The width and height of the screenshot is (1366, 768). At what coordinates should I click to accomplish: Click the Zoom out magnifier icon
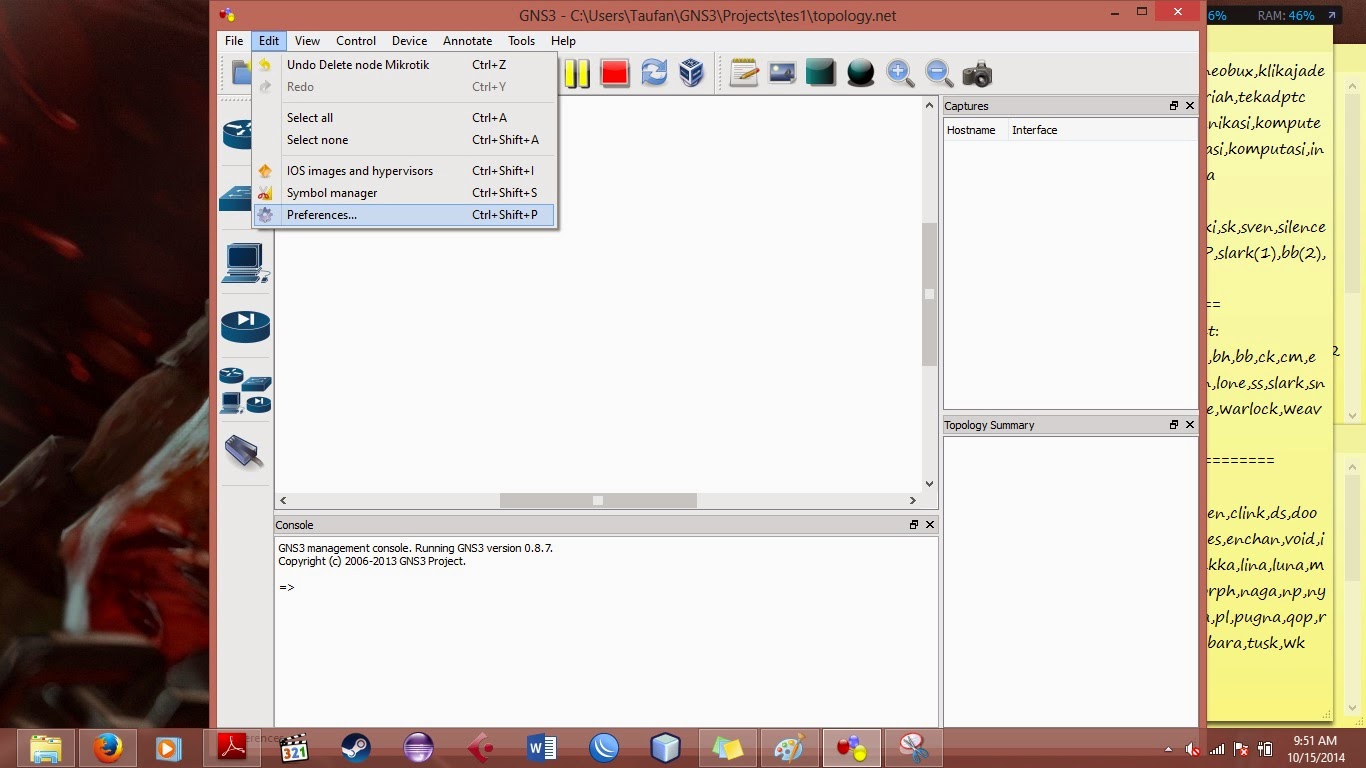tap(938, 73)
